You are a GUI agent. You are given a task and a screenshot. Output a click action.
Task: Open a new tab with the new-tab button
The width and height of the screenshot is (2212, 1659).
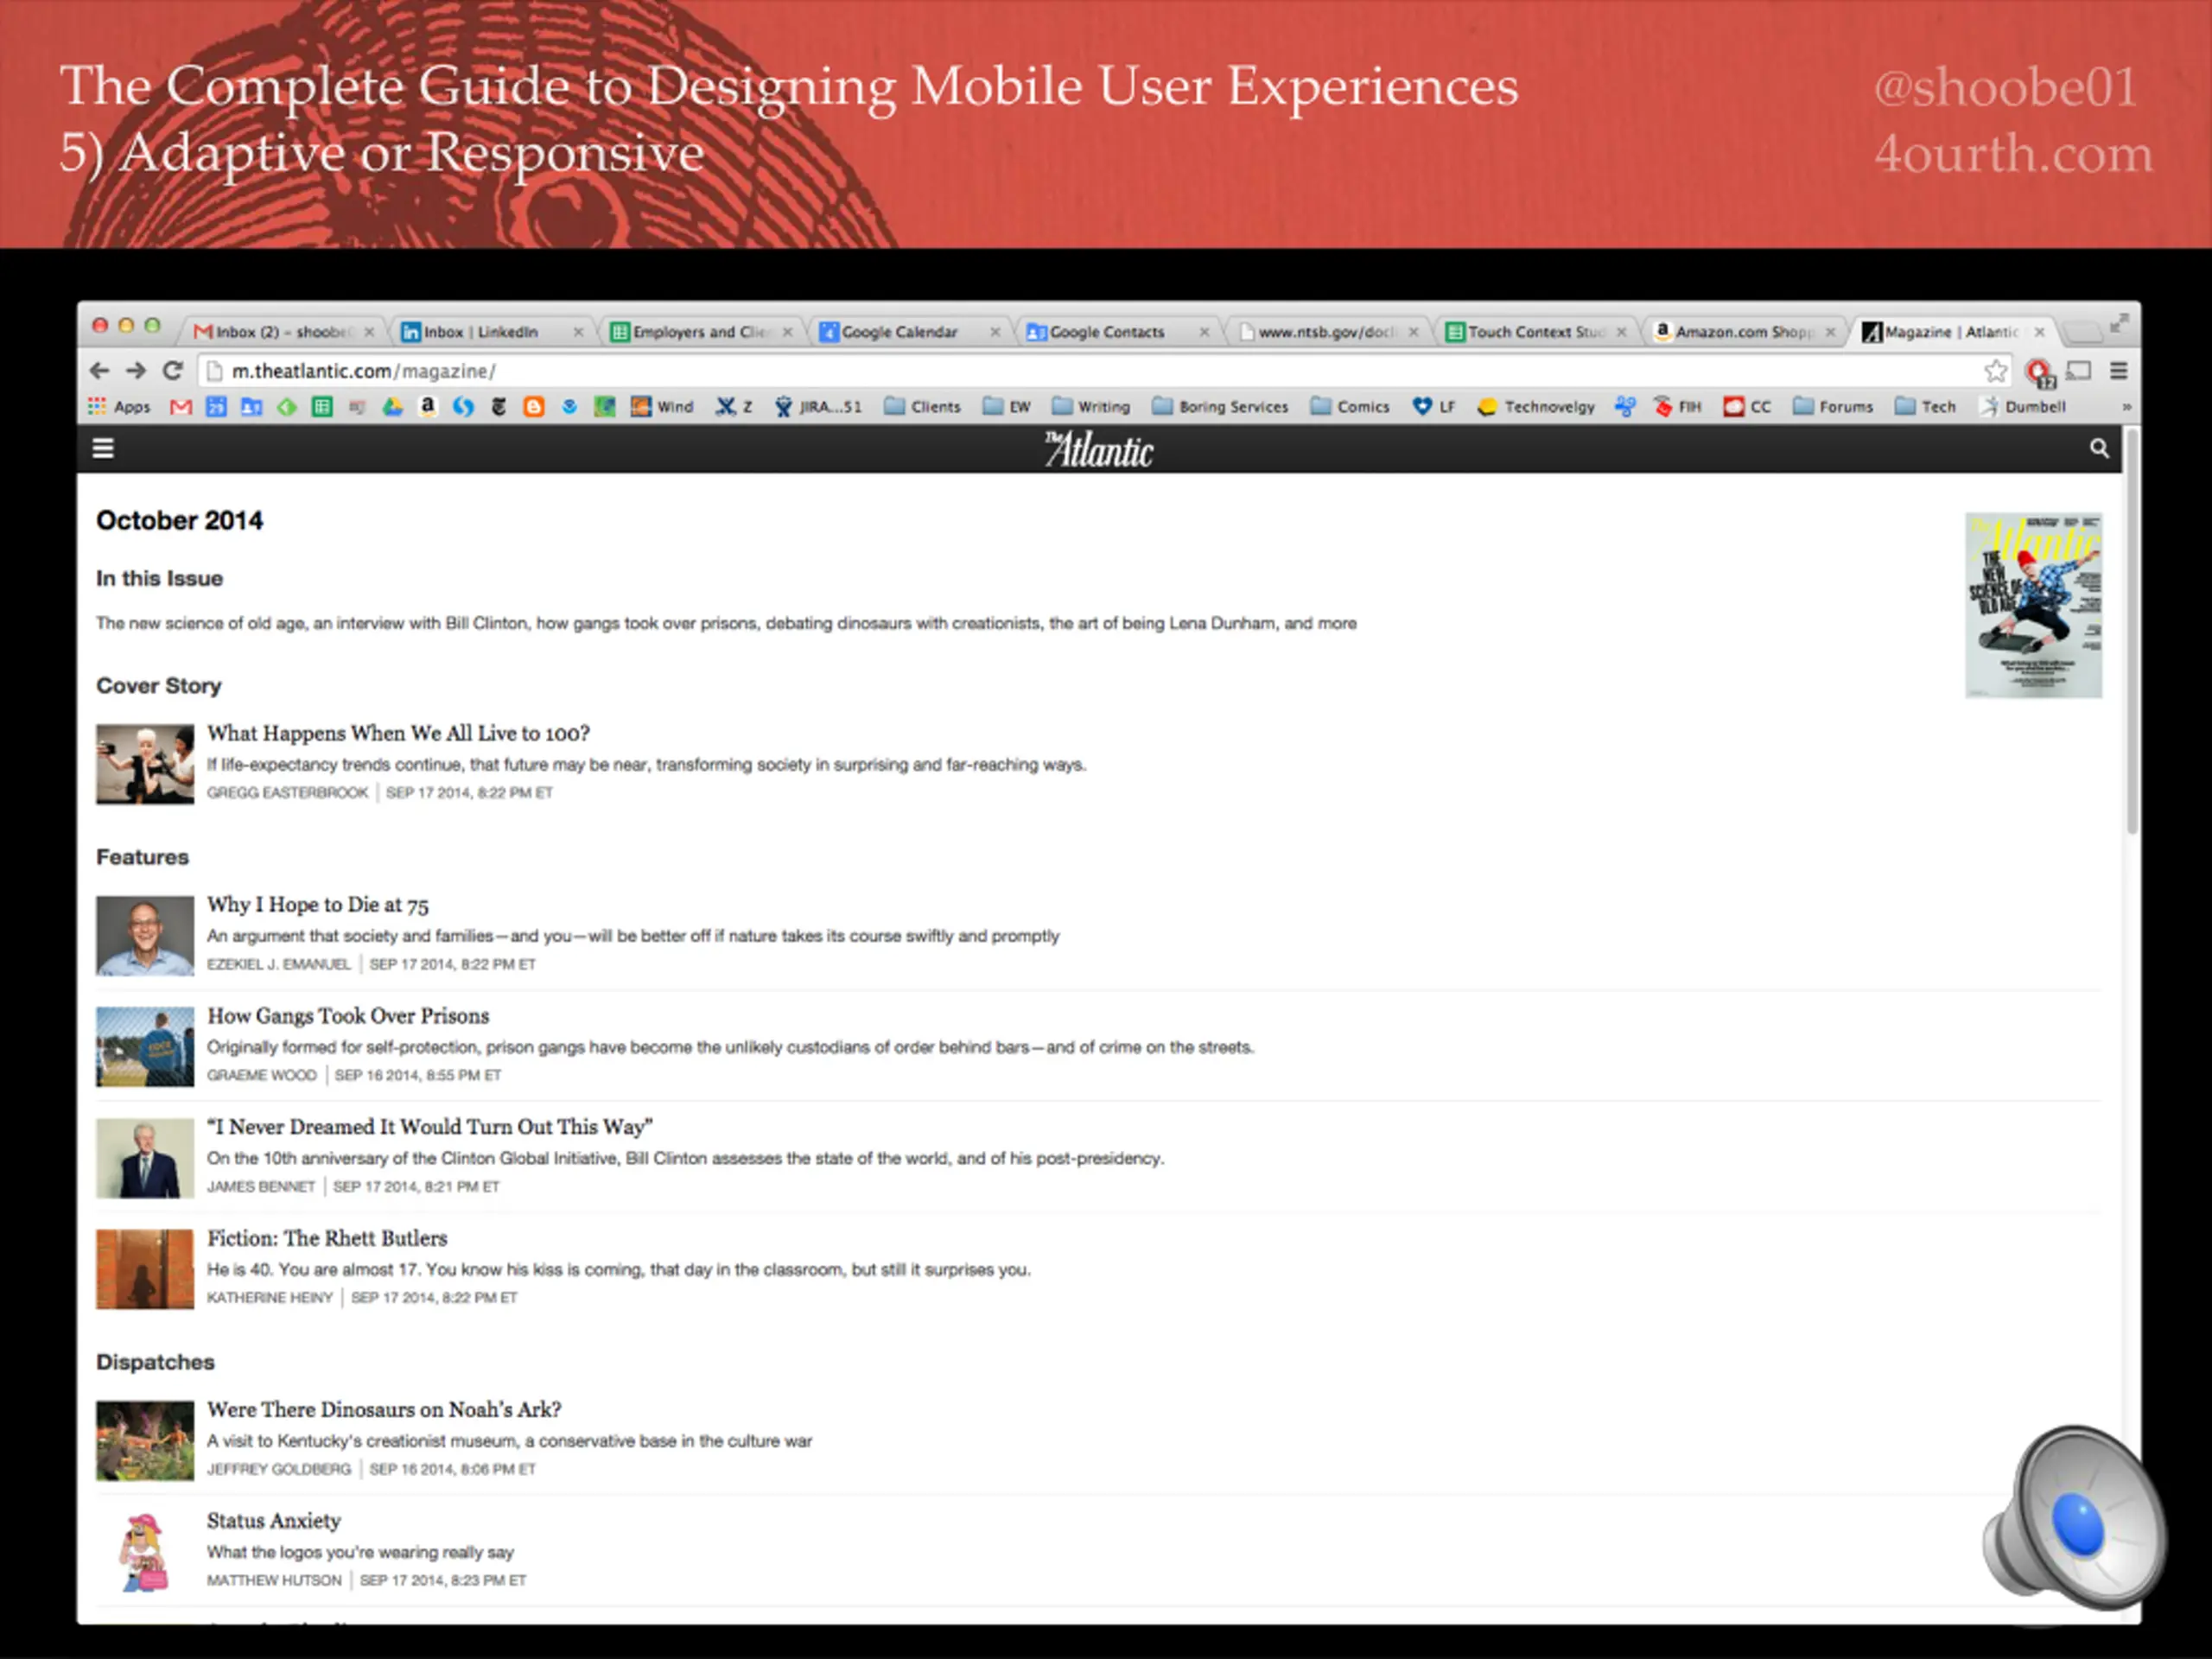[2082, 331]
